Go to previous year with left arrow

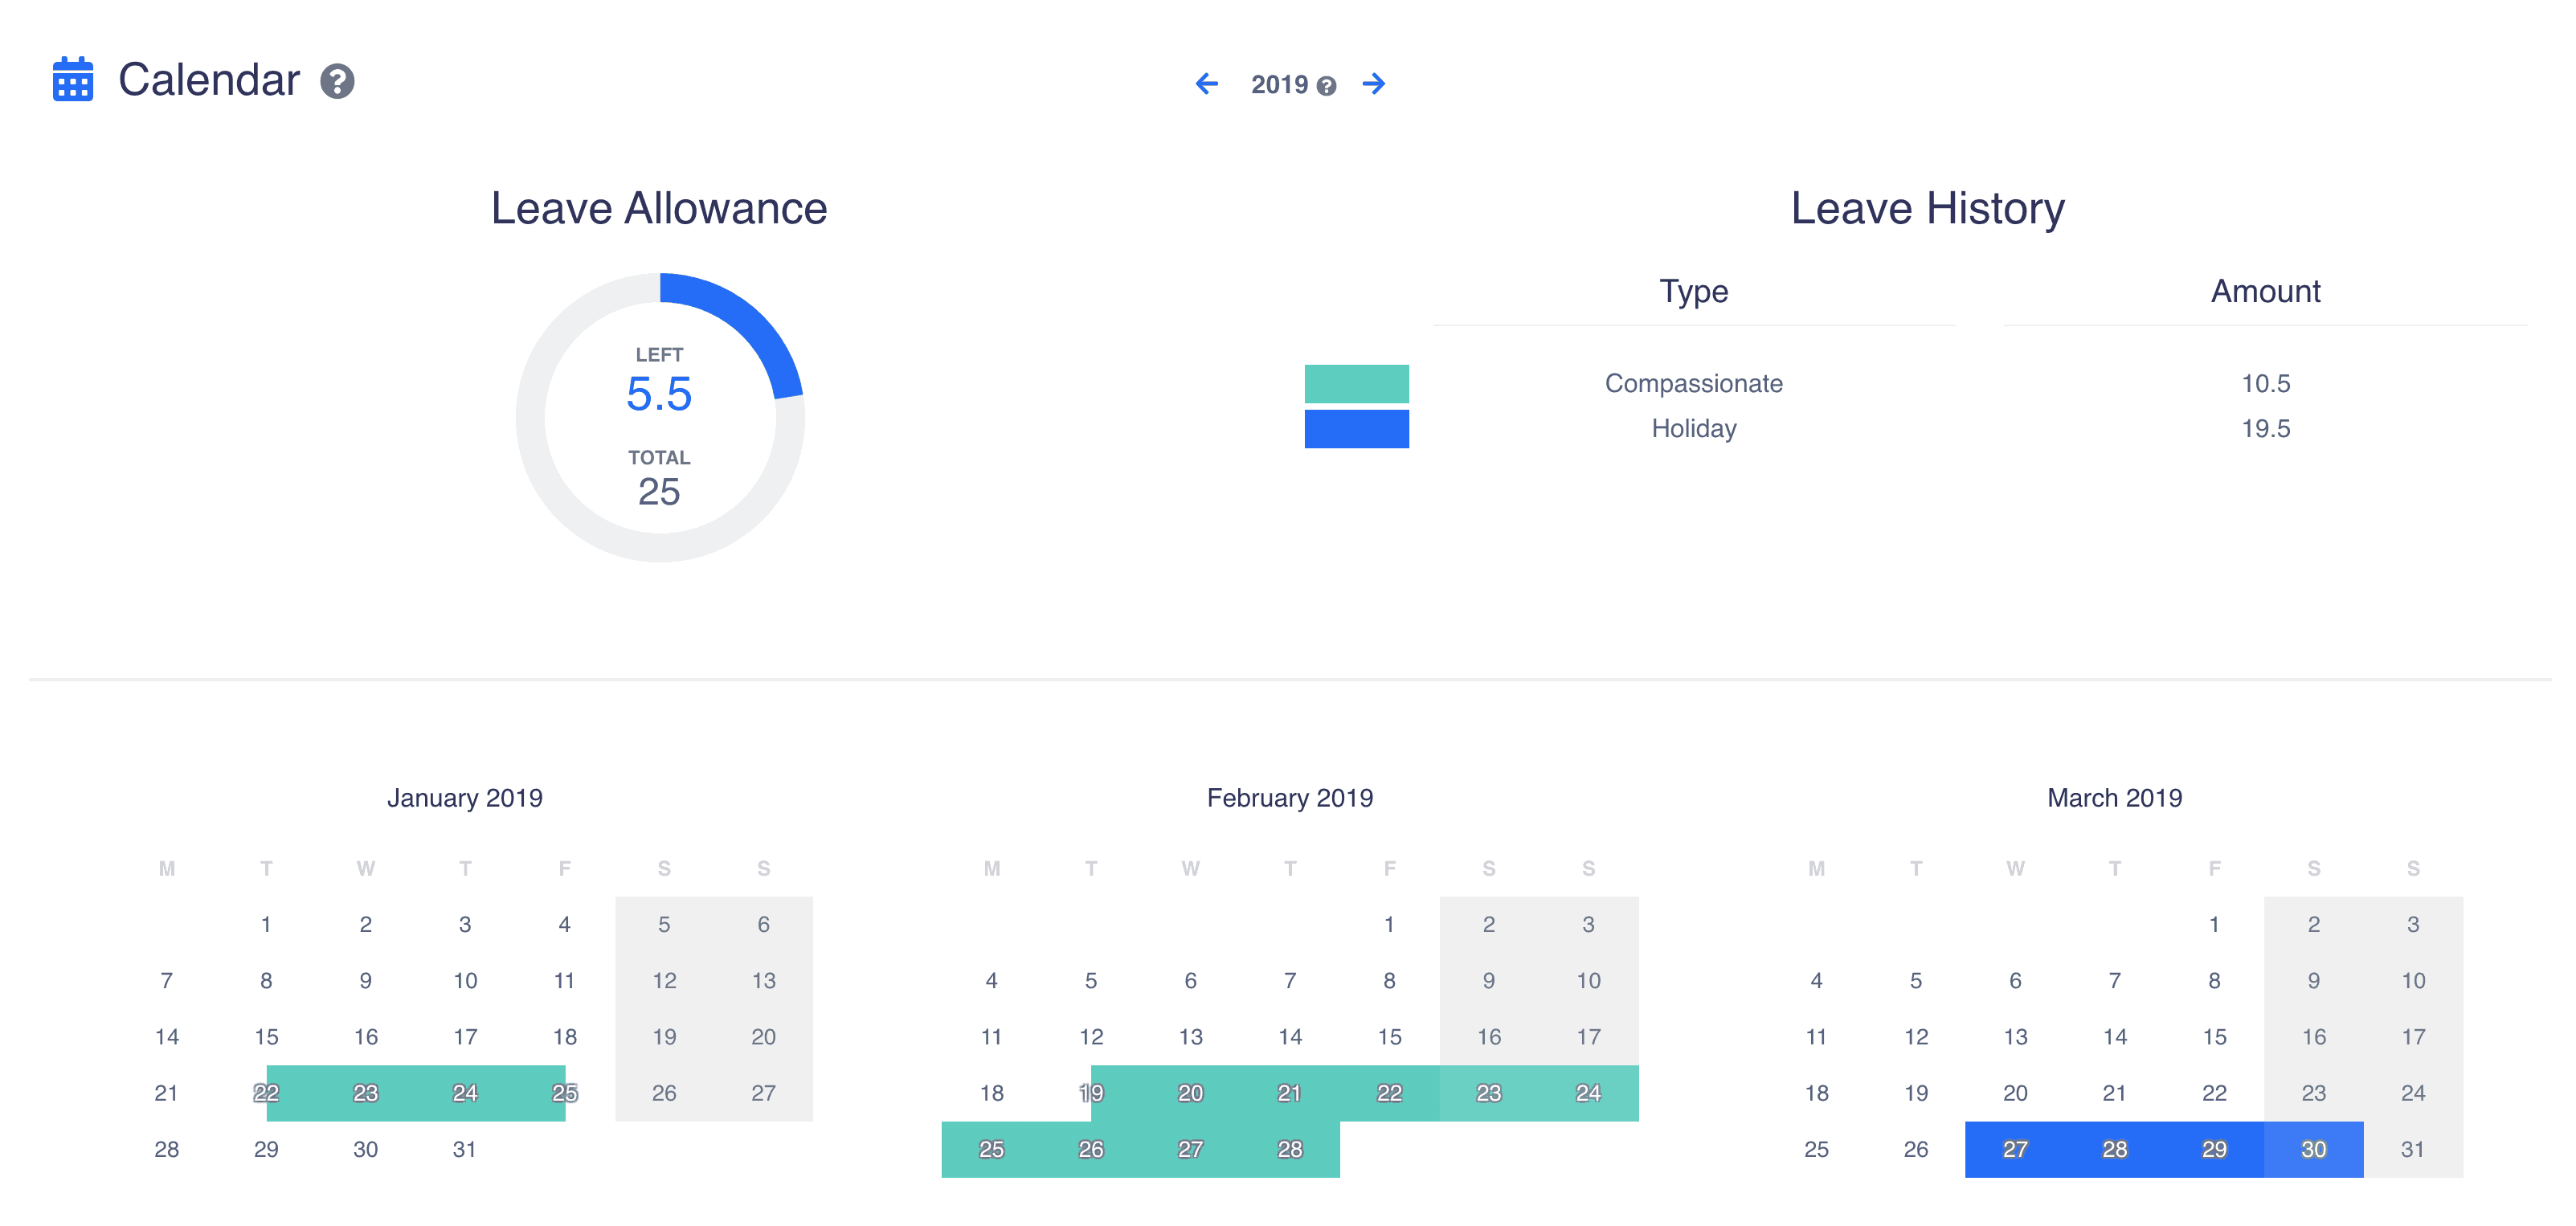coord(1207,84)
